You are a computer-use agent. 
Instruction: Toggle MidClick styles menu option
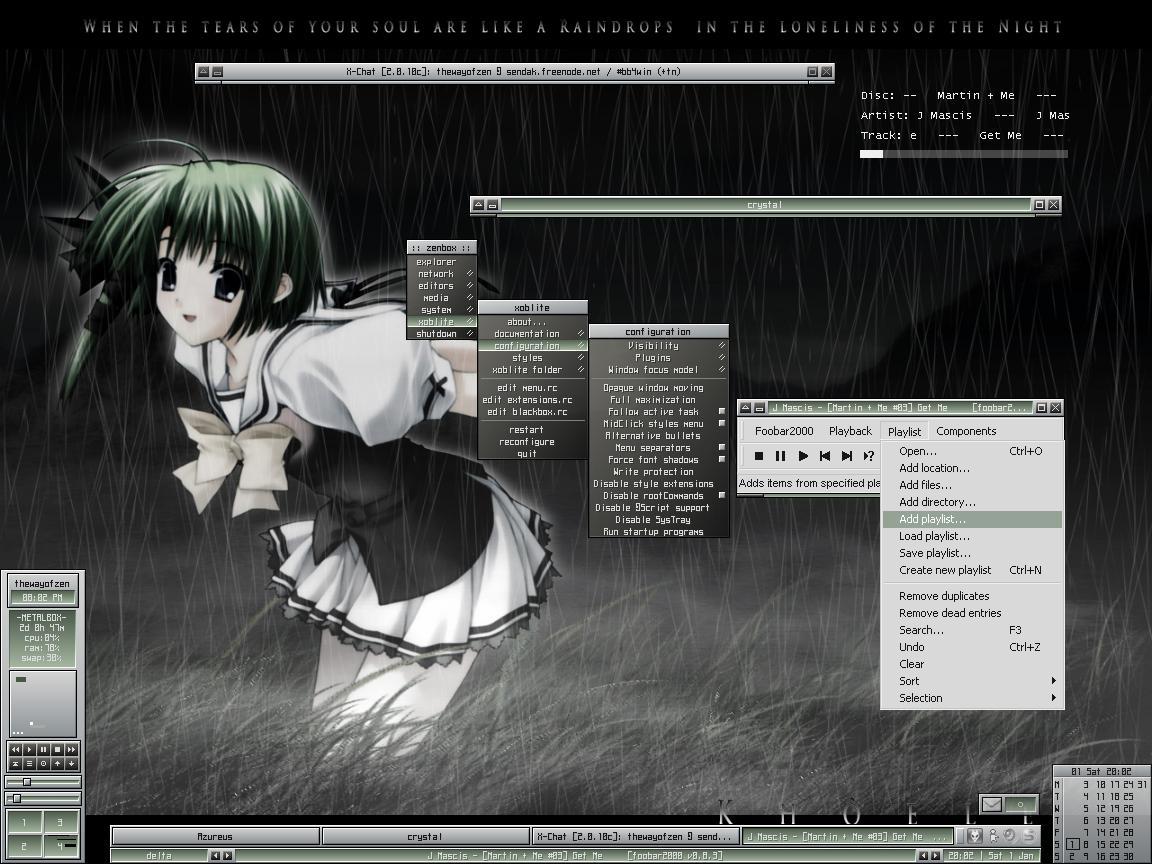click(658, 424)
